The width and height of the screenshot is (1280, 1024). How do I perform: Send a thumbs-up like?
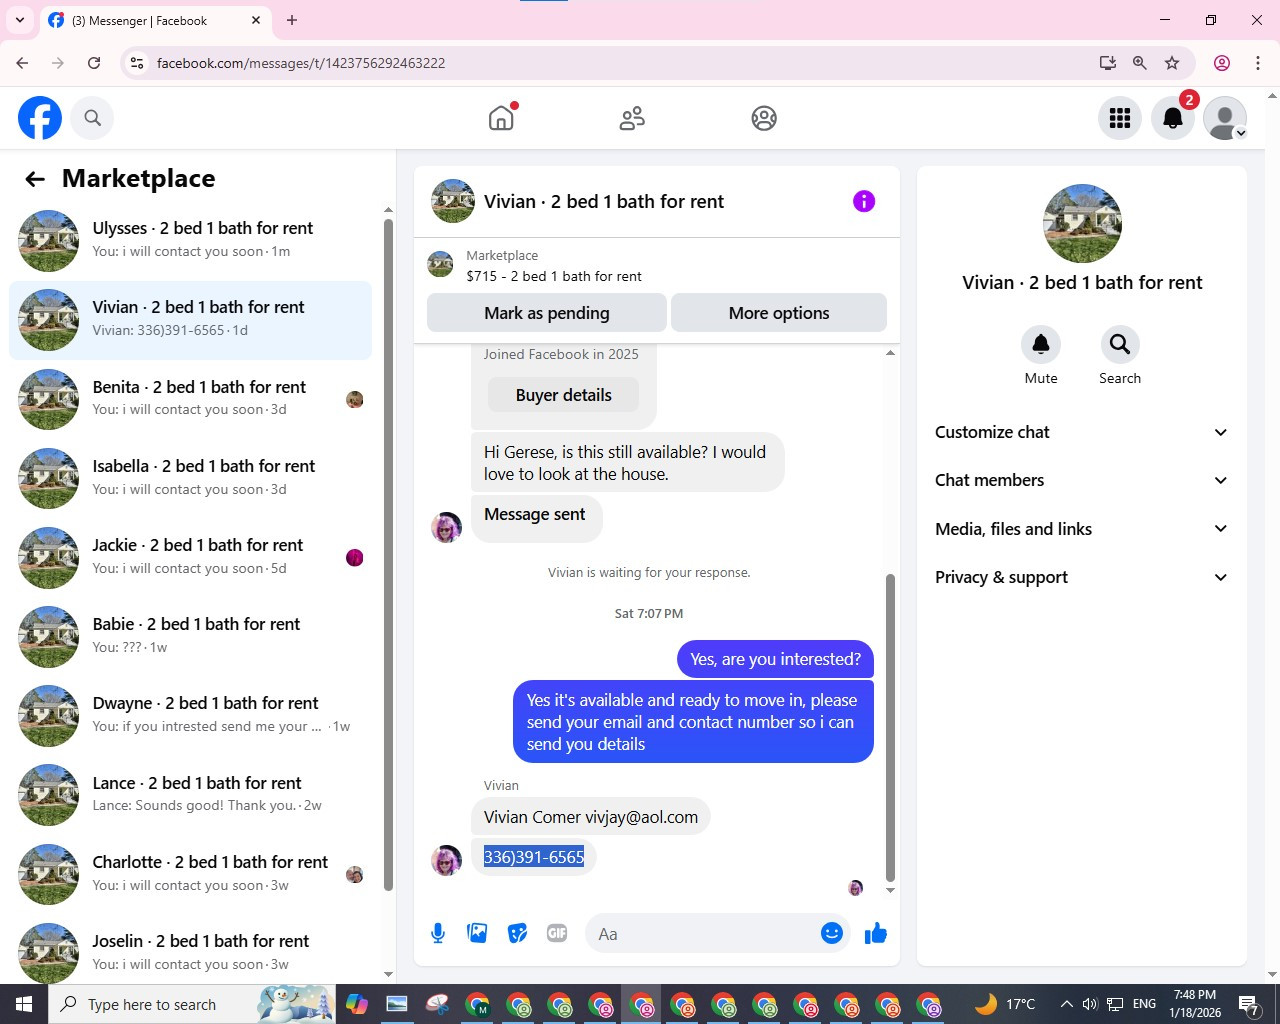click(876, 933)
